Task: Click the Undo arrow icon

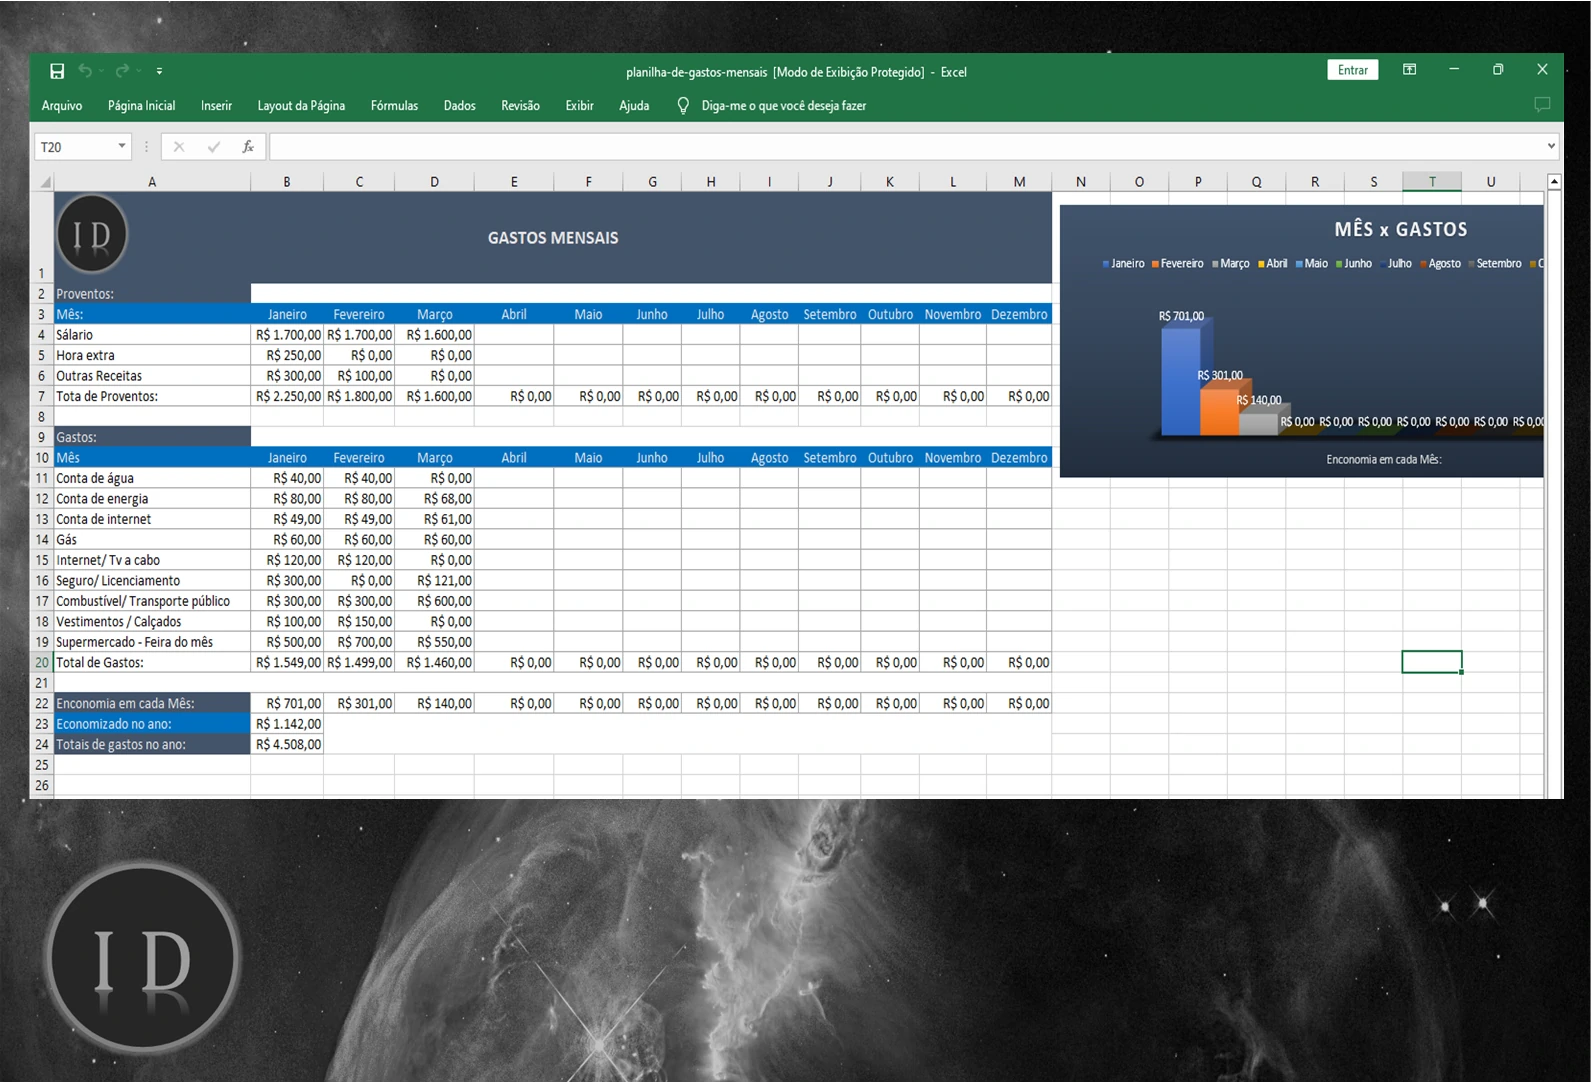Action: pyautogui.click(x=85, y=71)
